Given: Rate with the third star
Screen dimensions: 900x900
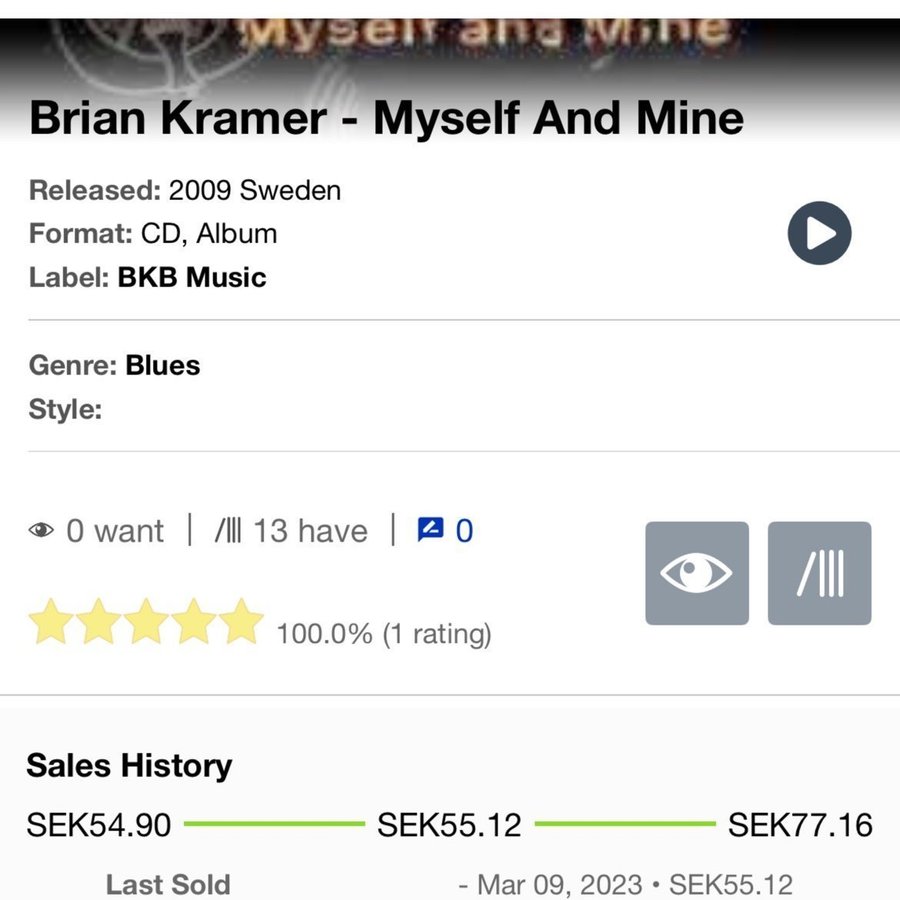Looking at the screenshot, I should [x=146, y=622].
